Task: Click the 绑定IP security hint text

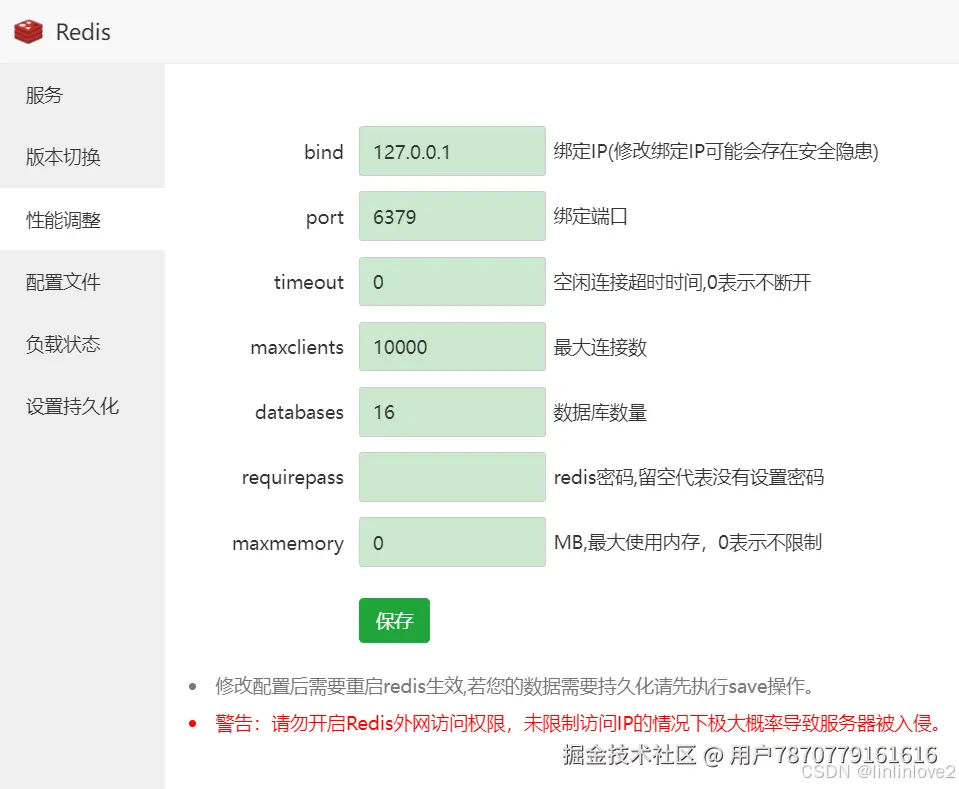Action: coord(716,151)
